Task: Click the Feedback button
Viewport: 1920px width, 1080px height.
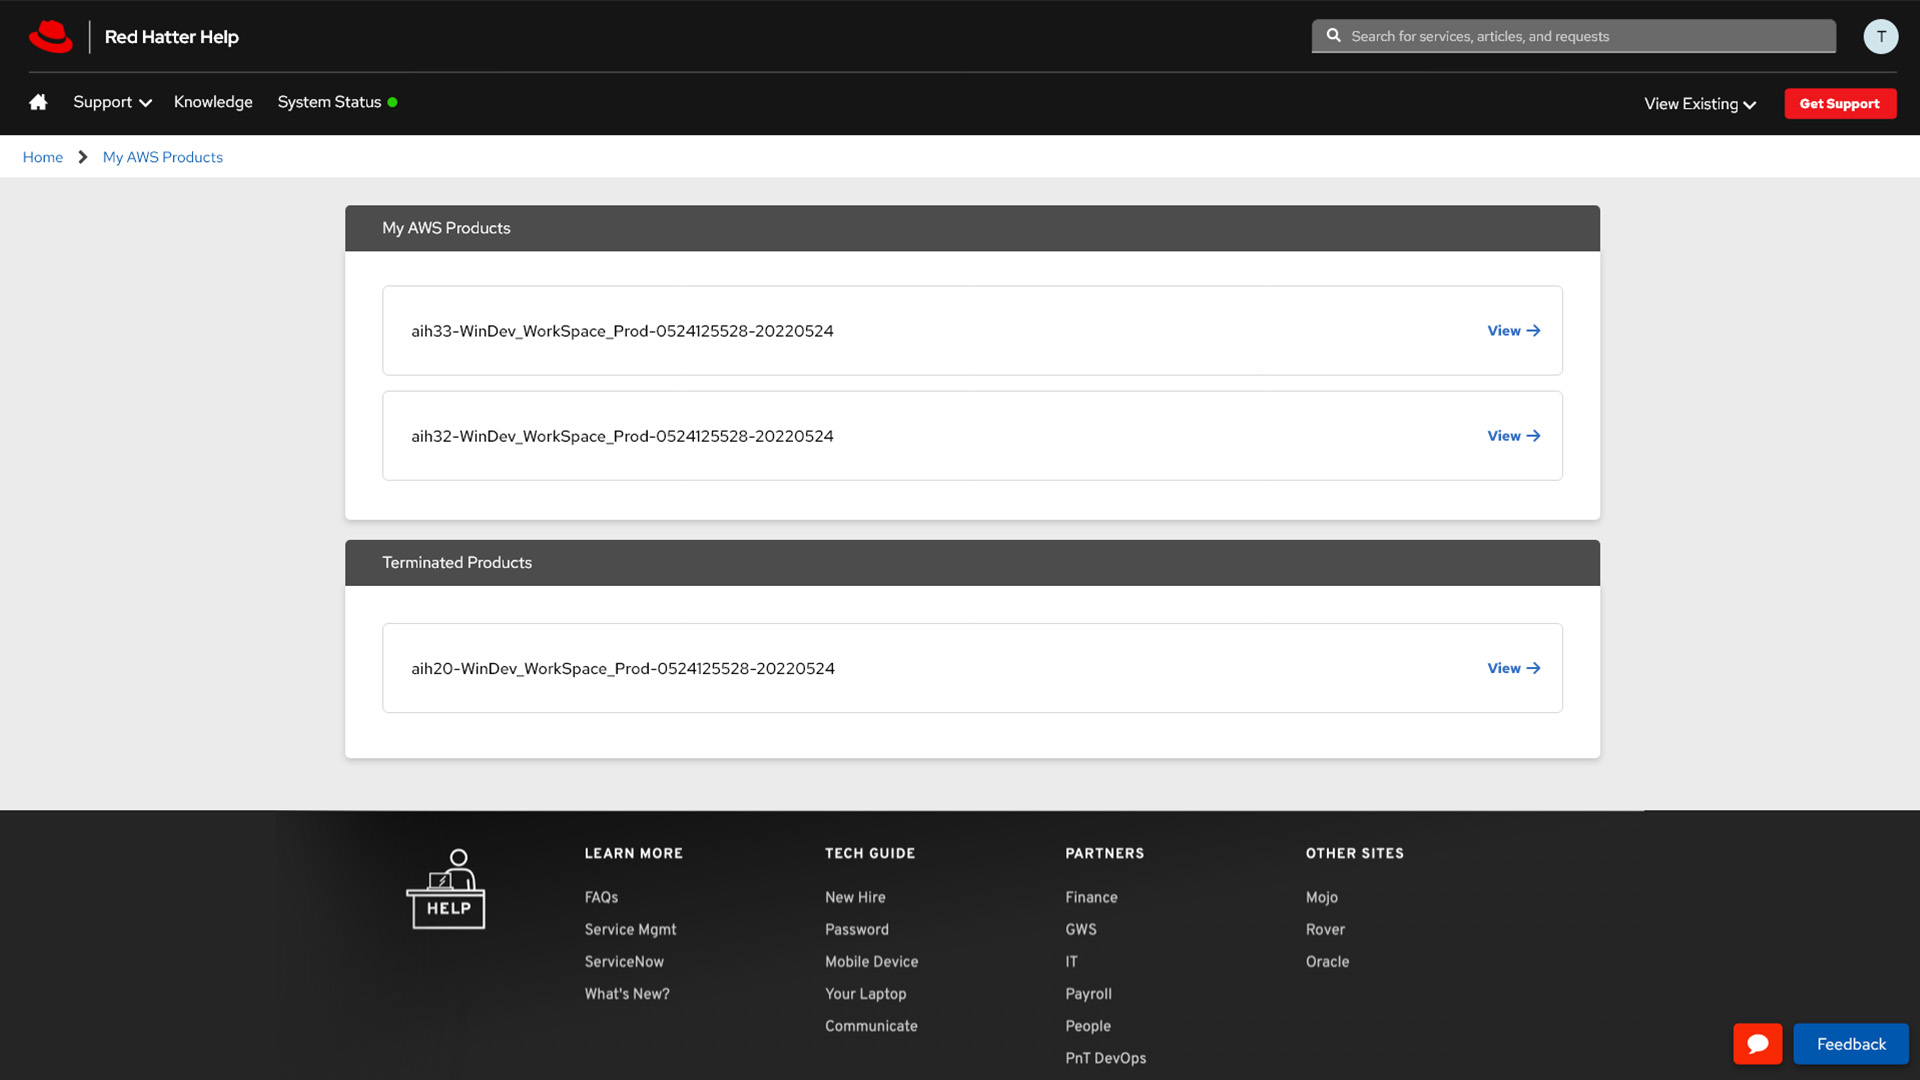Action: 1851,1044
